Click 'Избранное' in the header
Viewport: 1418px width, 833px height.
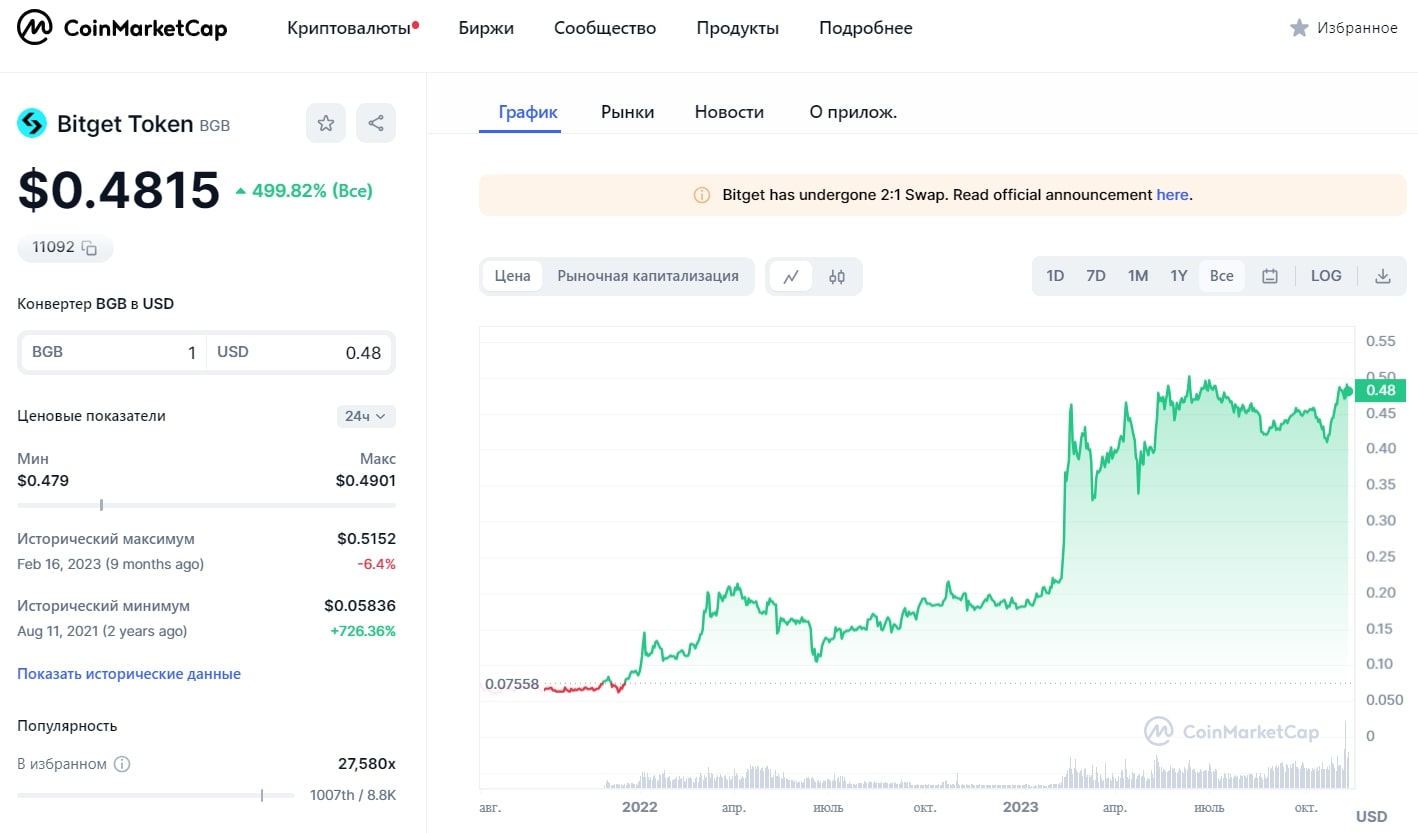(1357, 28)
